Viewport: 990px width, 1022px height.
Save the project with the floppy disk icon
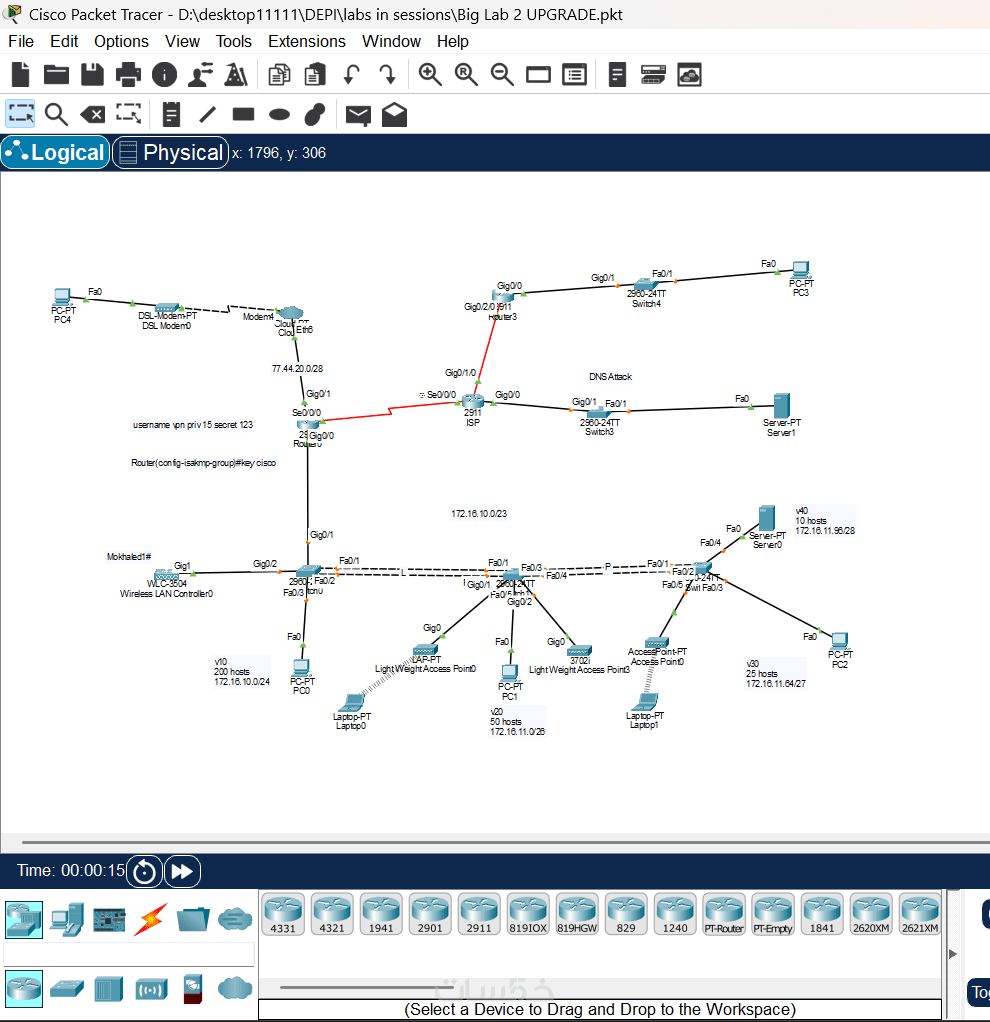click(x=92, y=74)
